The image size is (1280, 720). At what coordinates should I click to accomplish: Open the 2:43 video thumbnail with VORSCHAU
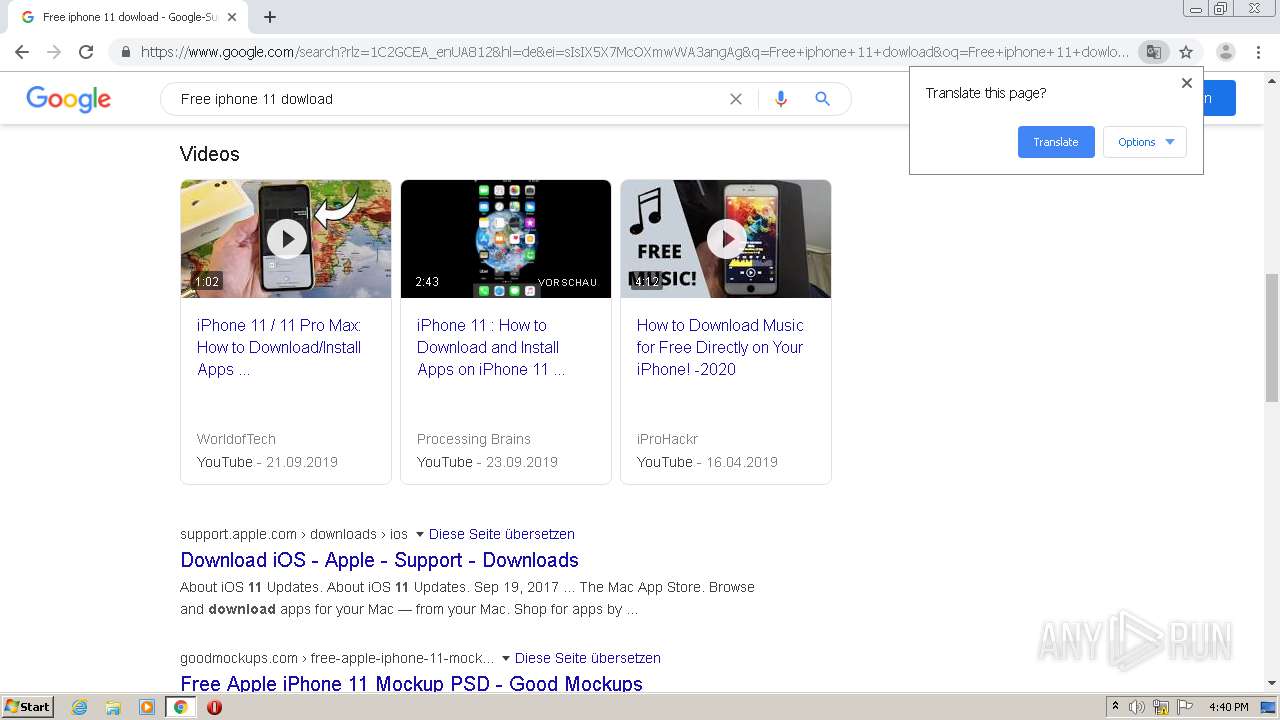point(506,239)
